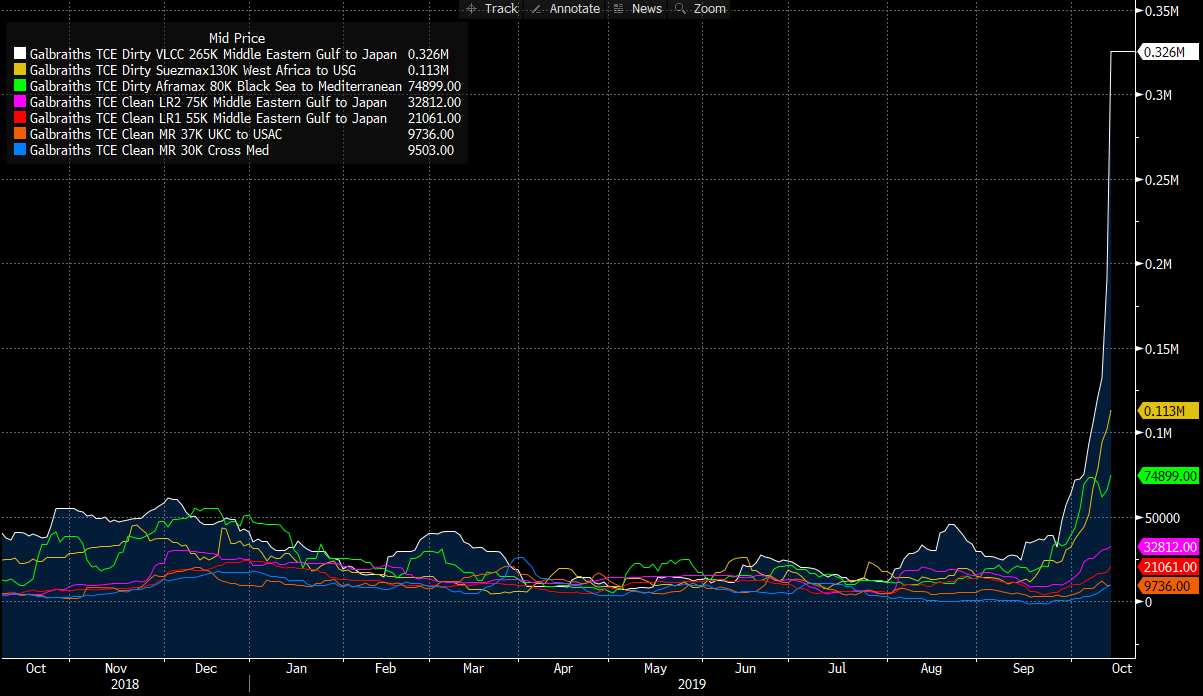Select the Zoom tool
Screen dimensions: 1203x696
699,8
